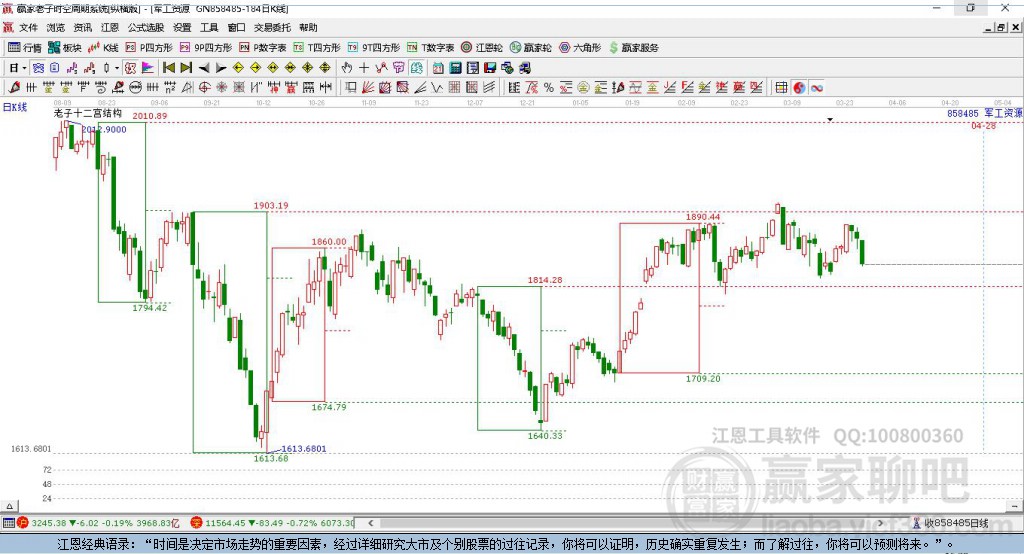Open the 9P四方形 tool

(x=206, y=48)
